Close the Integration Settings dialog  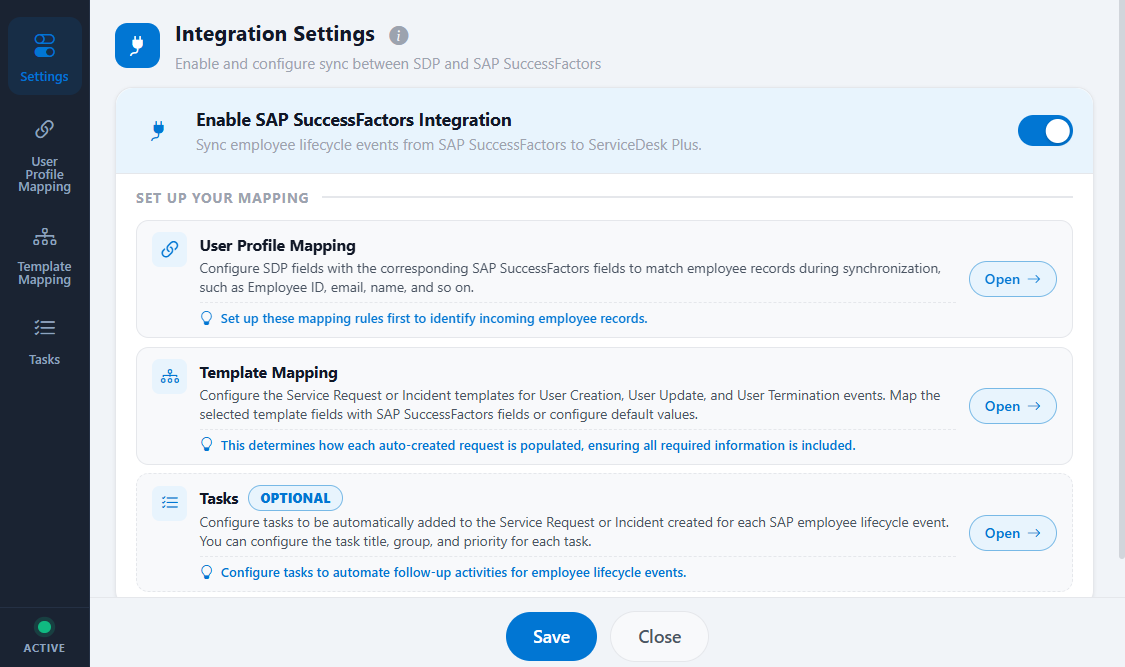click(x=659, y=636)
